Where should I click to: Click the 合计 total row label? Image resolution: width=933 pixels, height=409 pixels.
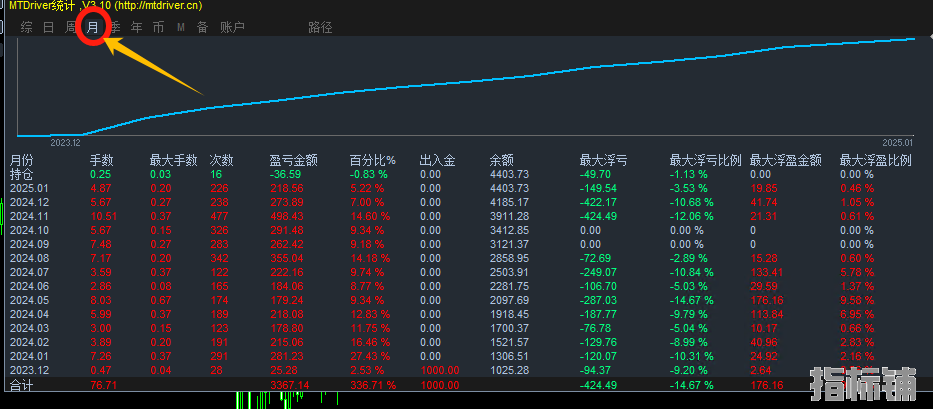click(x=22, y=384)
